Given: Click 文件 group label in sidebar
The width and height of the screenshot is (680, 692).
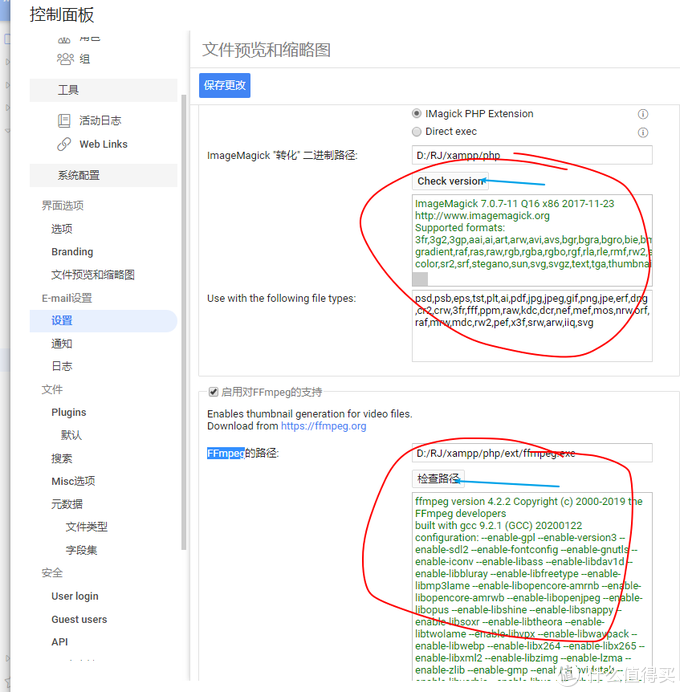Looking at the screenshot, I should pyautogui.click(x=52, y=389).
